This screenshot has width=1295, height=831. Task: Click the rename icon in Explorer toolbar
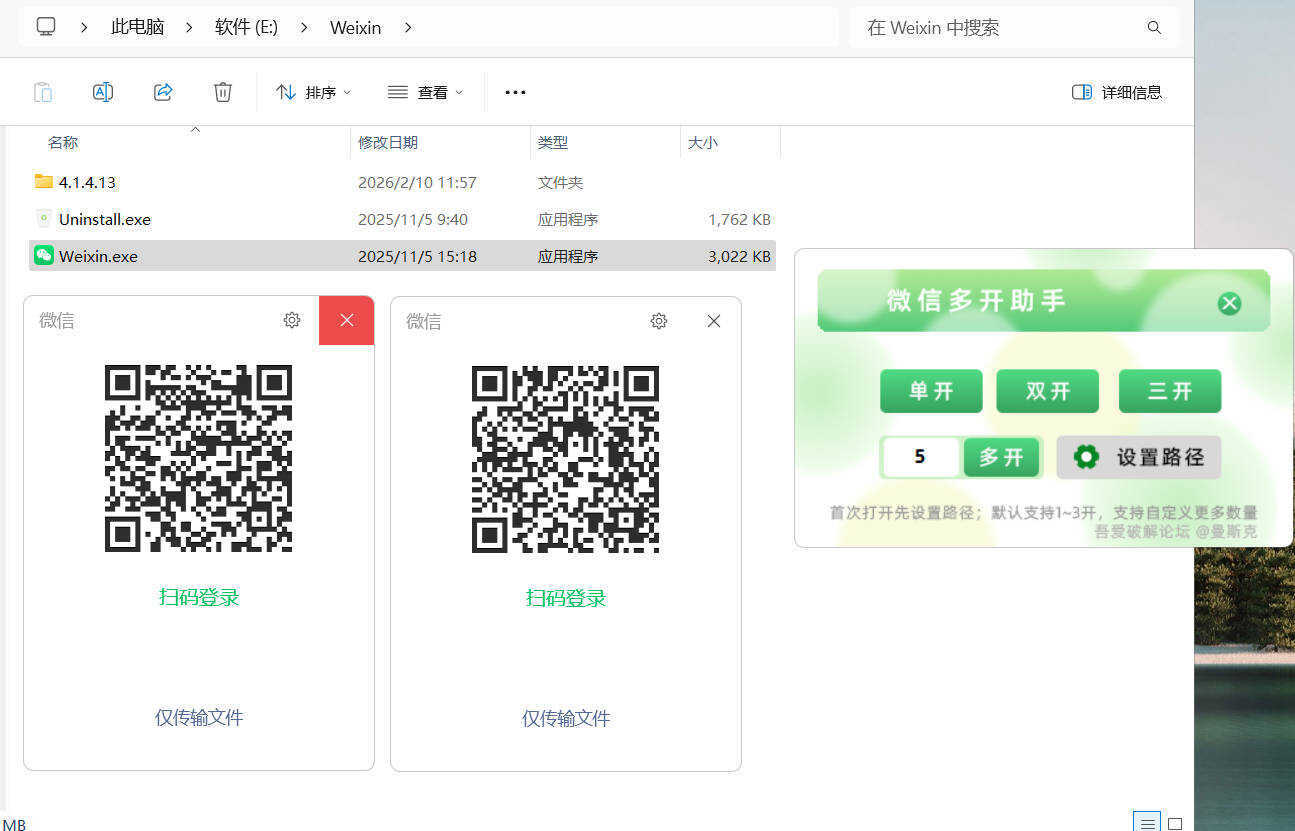(103, 92)
